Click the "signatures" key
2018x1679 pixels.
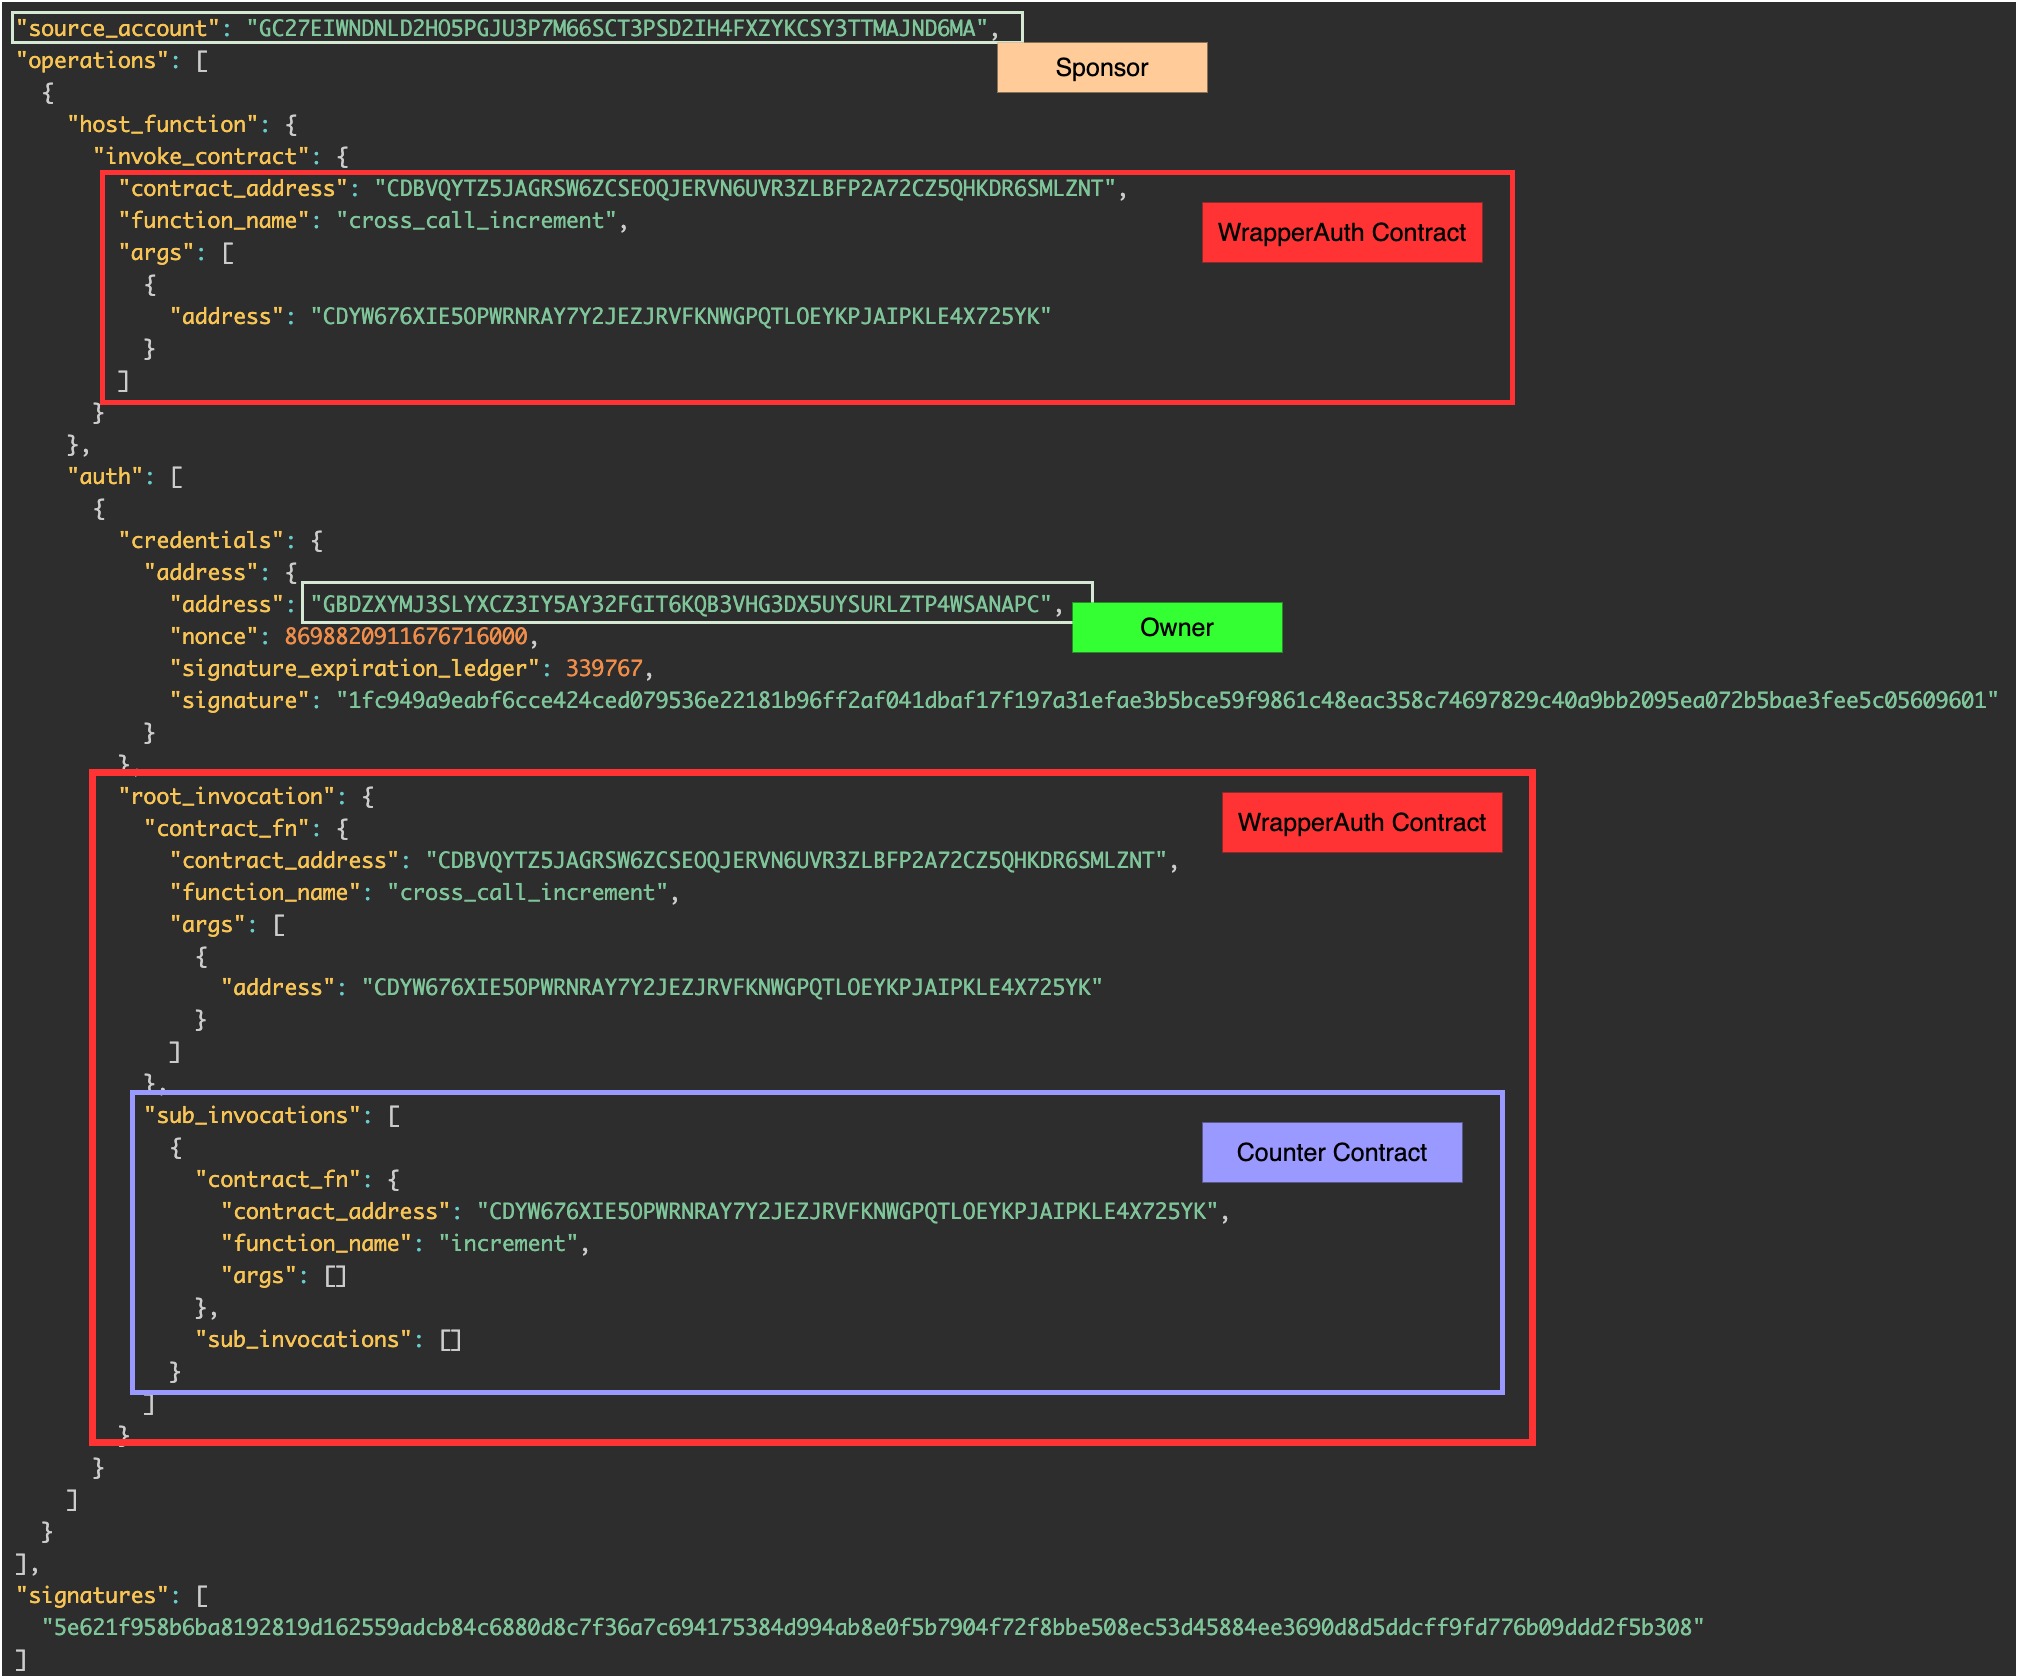coord(92,1595)
